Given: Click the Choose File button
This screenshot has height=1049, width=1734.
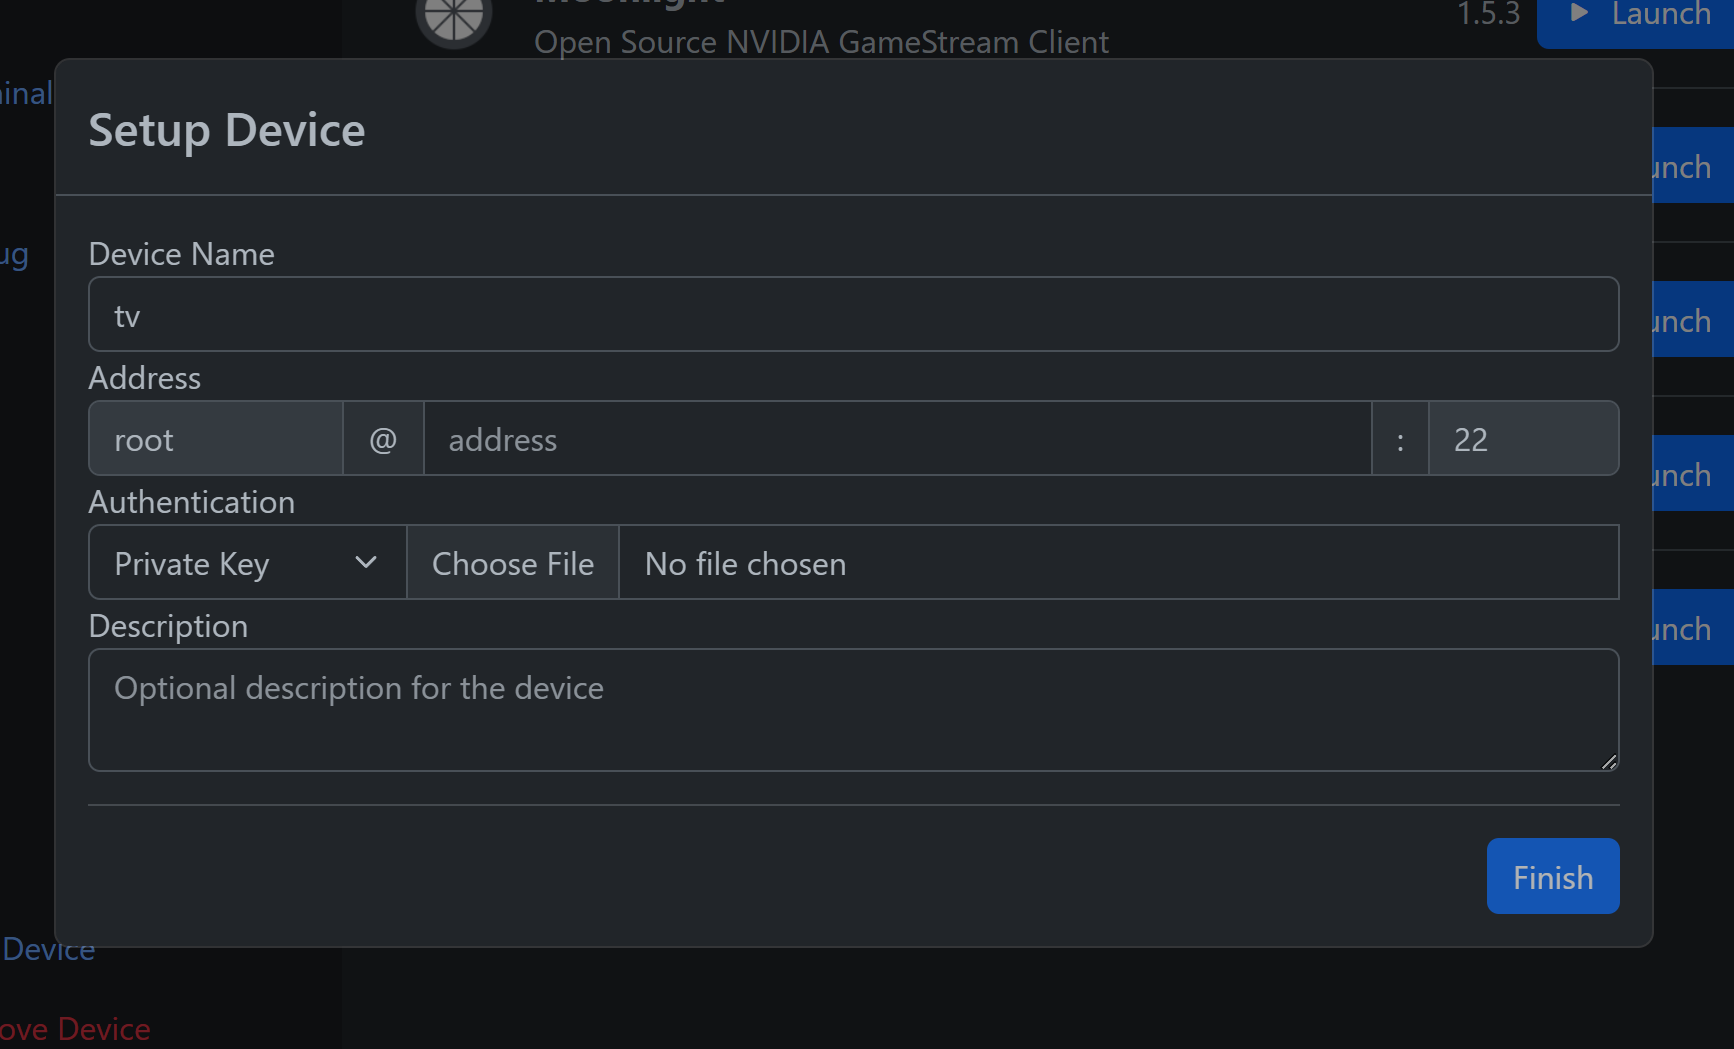Looking at the screenshot, I should point(513,562).
